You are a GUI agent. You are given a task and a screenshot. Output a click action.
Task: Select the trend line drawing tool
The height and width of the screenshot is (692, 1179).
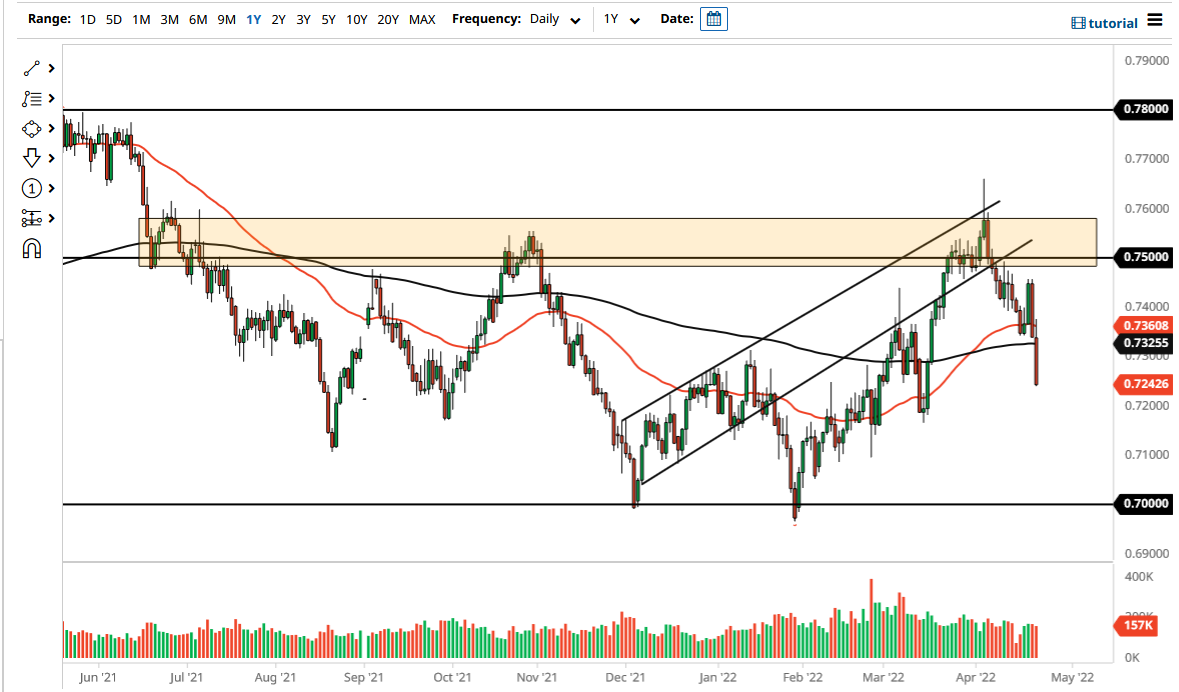(x=30, y=68)
